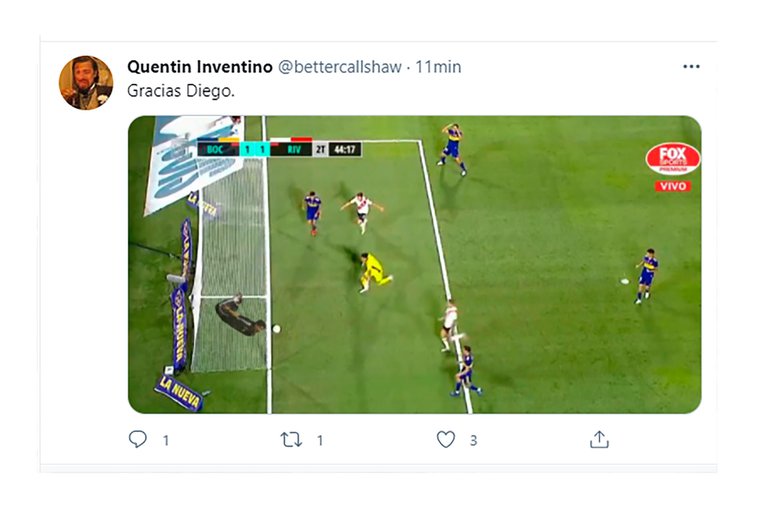Open the Quentin Inventino display name link
Screen dimensions: 768x512
(x=200, y=67)
